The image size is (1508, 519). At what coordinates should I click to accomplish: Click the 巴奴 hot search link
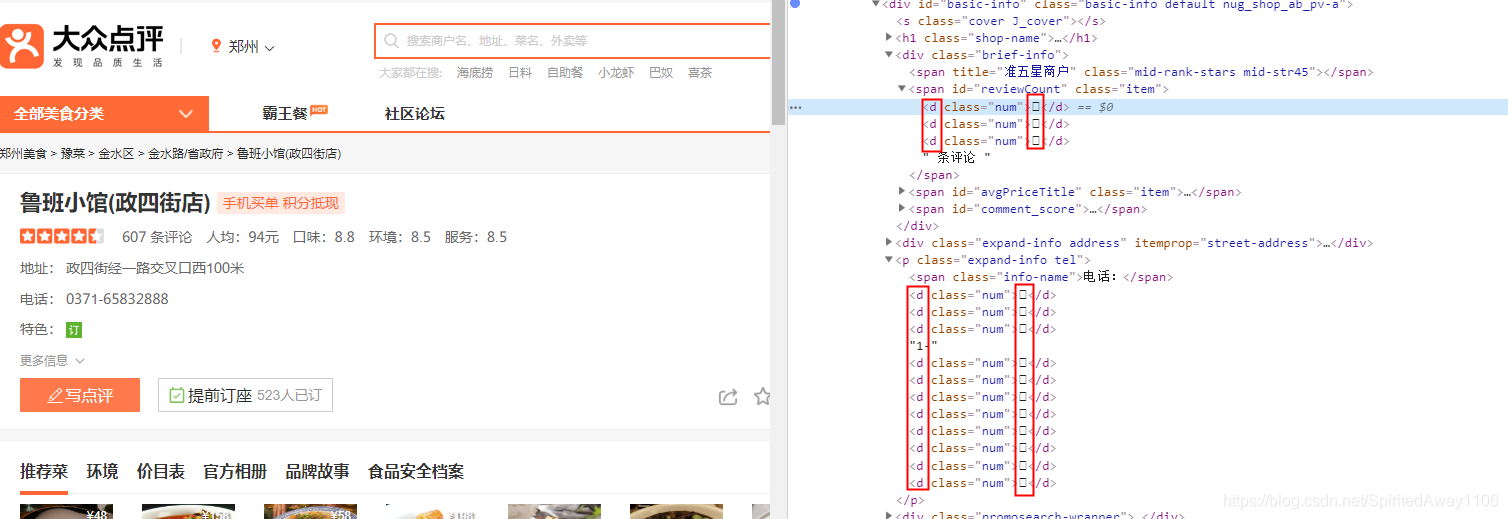661,73
